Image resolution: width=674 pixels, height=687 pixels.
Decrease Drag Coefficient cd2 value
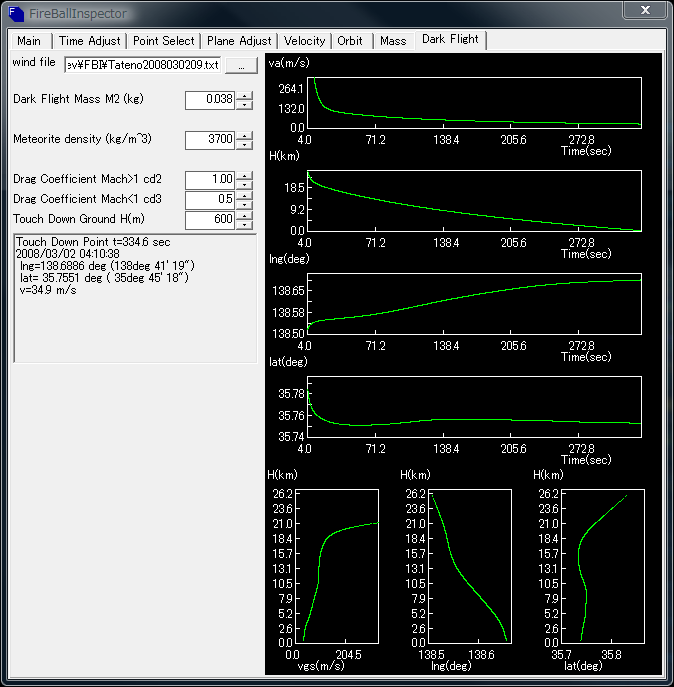(x=245, y=184)
